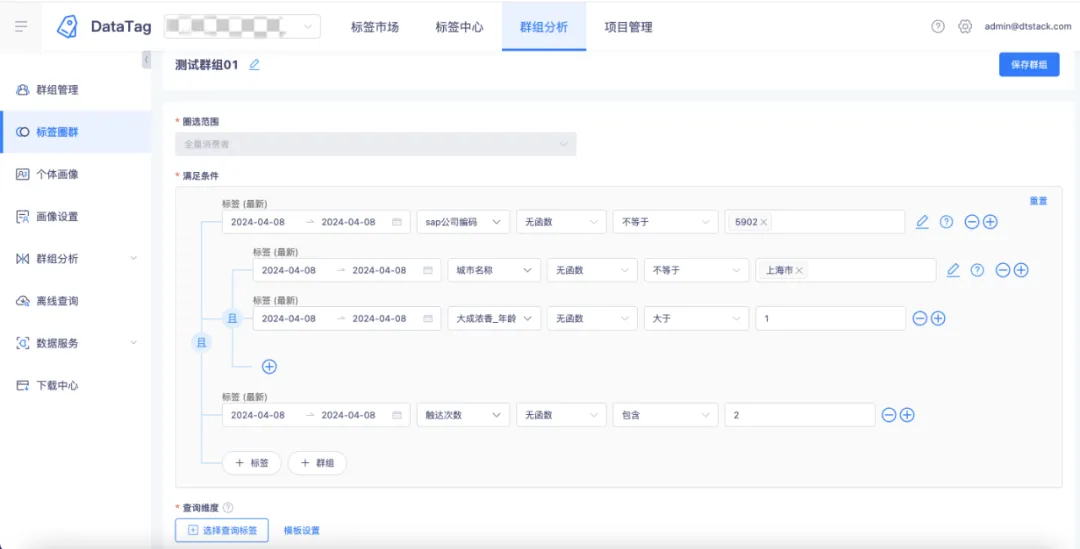This screenshot has height=549, width=1080.
Task: Open the calendar icon in the 触达次数 date range
Action: tap(397, 415)
